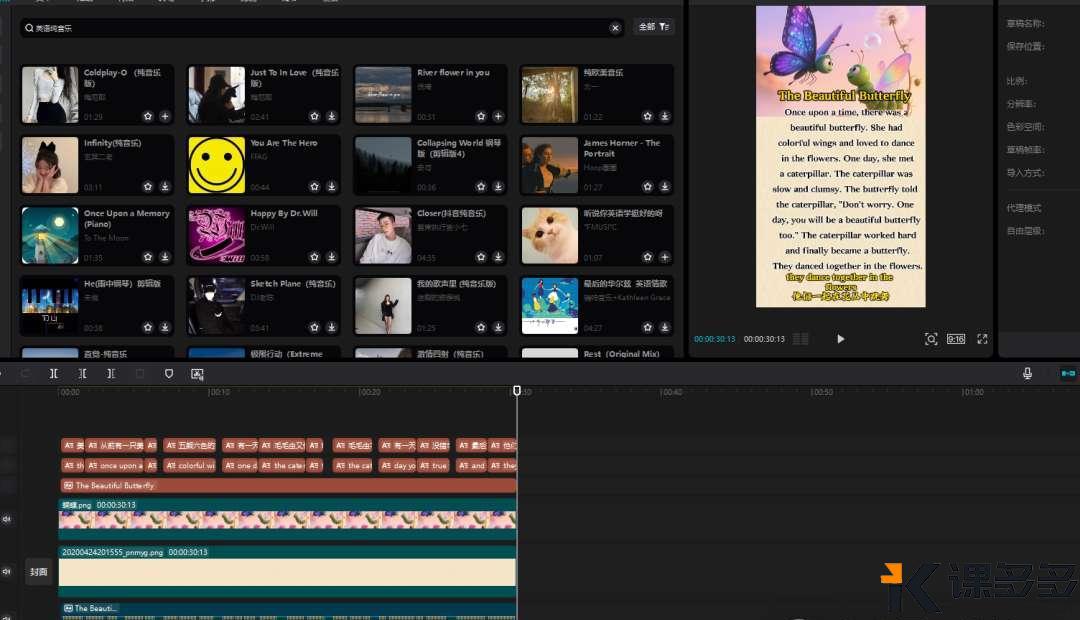
Task: Click the delete-right trim tool icon
Action: (x=111, y=373)
